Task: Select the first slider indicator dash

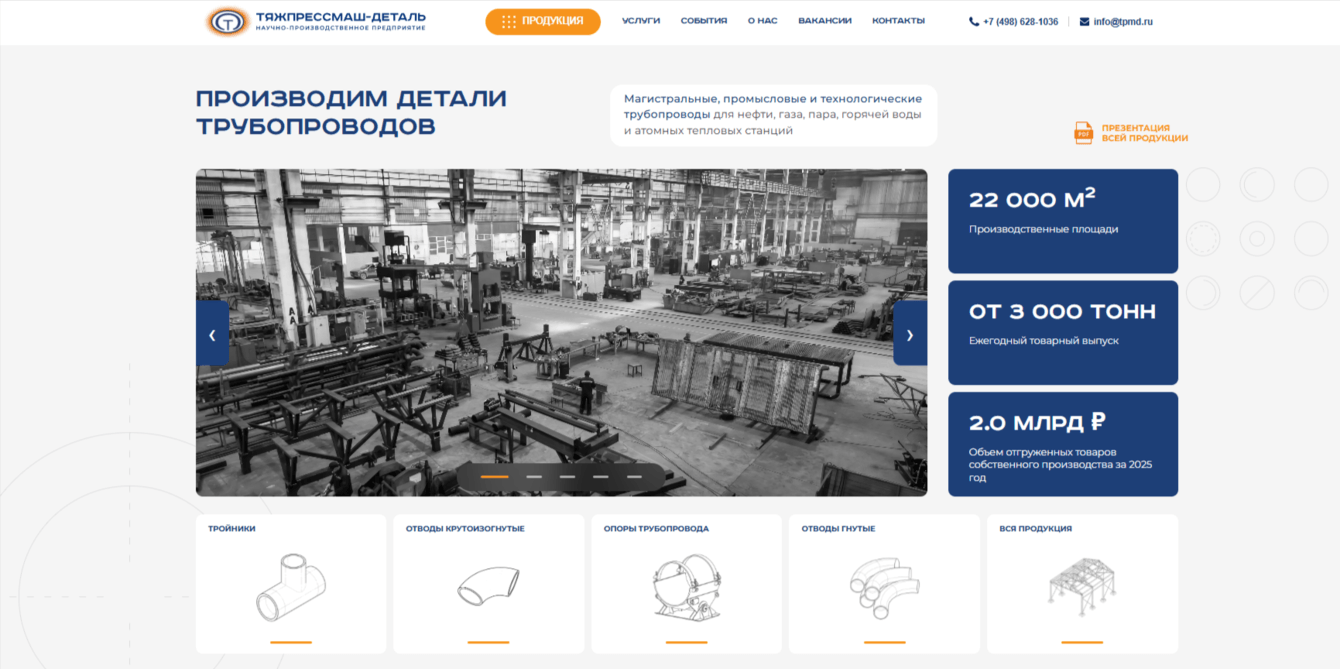Action: coord(495,477)
